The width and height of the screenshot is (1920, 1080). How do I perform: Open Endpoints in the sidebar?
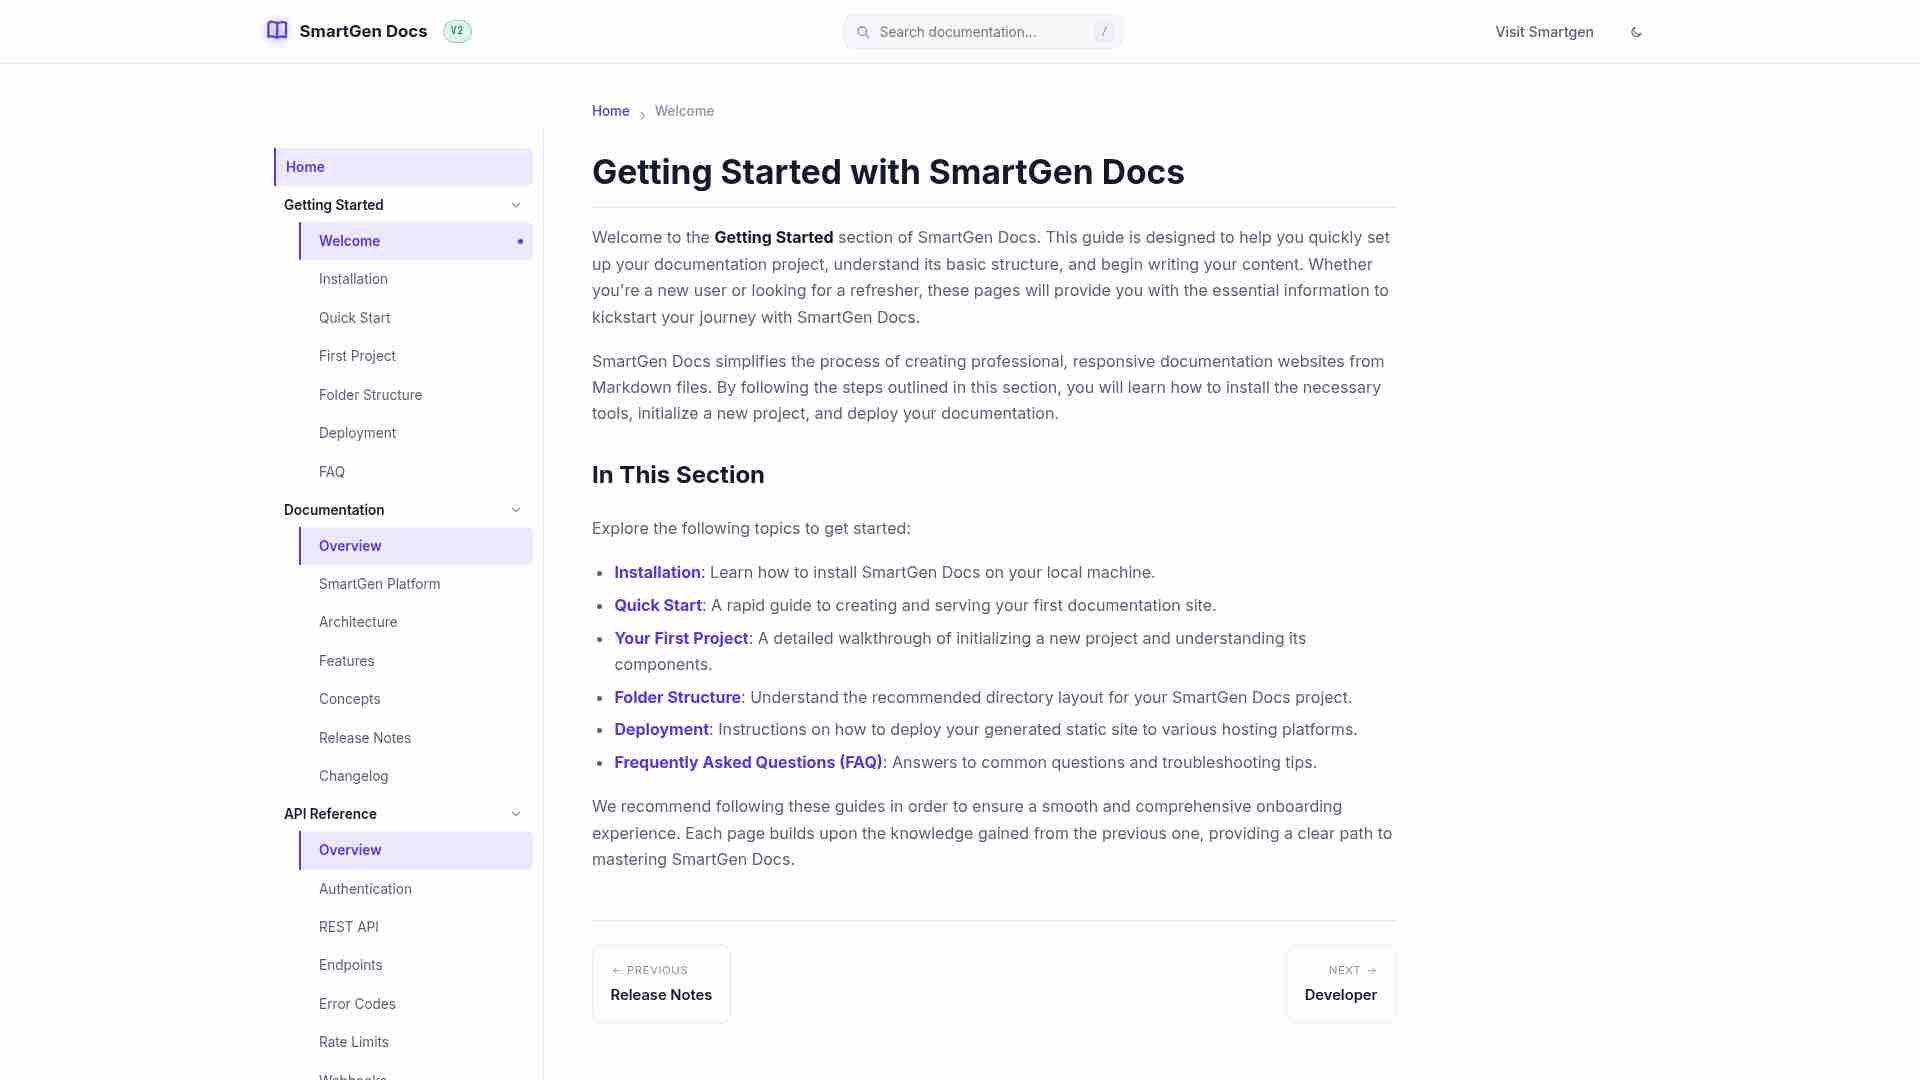(x=416, y=965)
